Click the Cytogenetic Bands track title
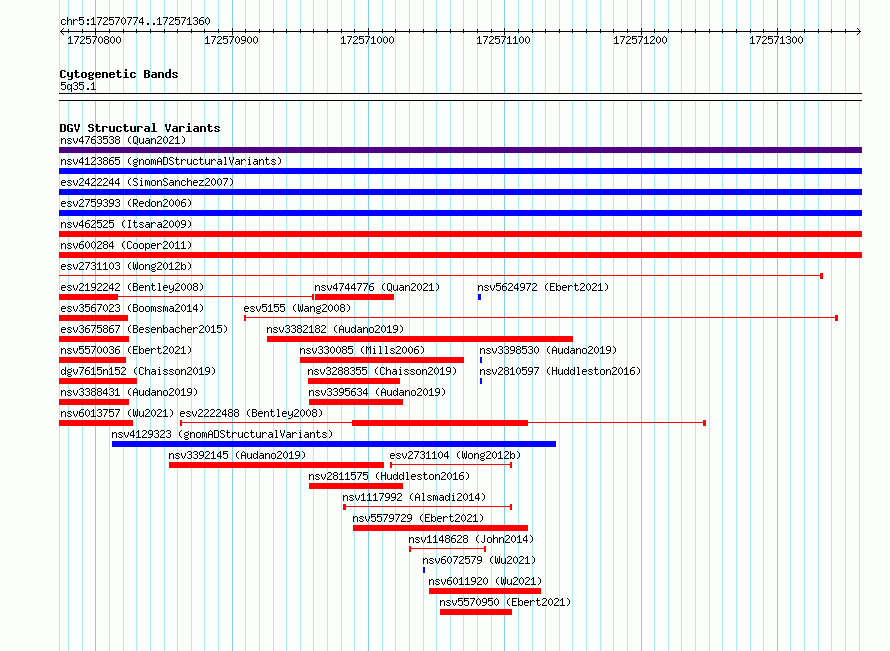Image resolution: width=890 pixels, height=651 pixels. click(119, 74)
